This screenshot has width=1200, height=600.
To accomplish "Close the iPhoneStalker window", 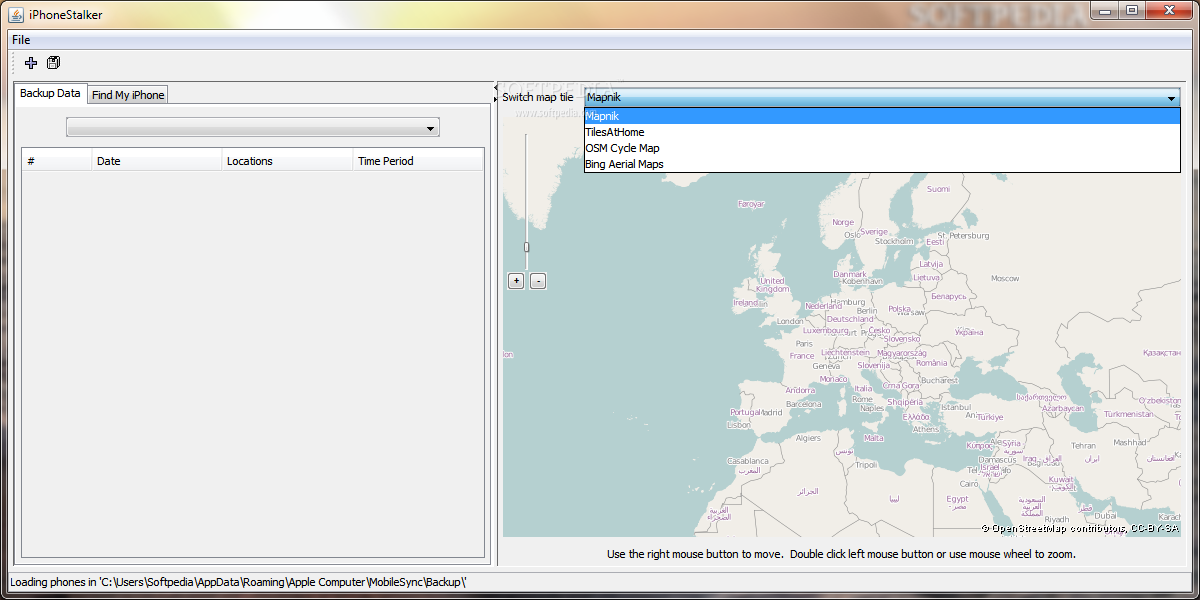I will pos(1168,10).
